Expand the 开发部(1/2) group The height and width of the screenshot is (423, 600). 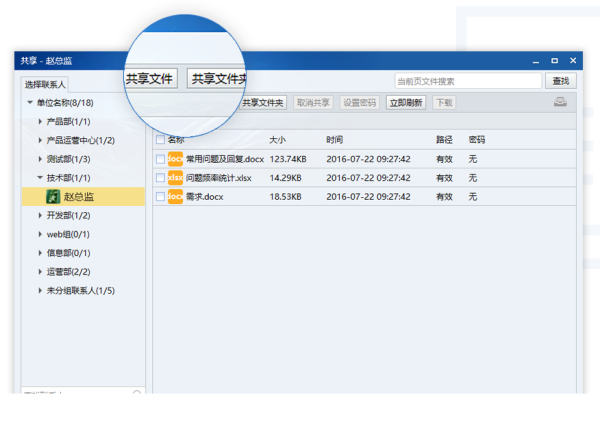[40, 215]
